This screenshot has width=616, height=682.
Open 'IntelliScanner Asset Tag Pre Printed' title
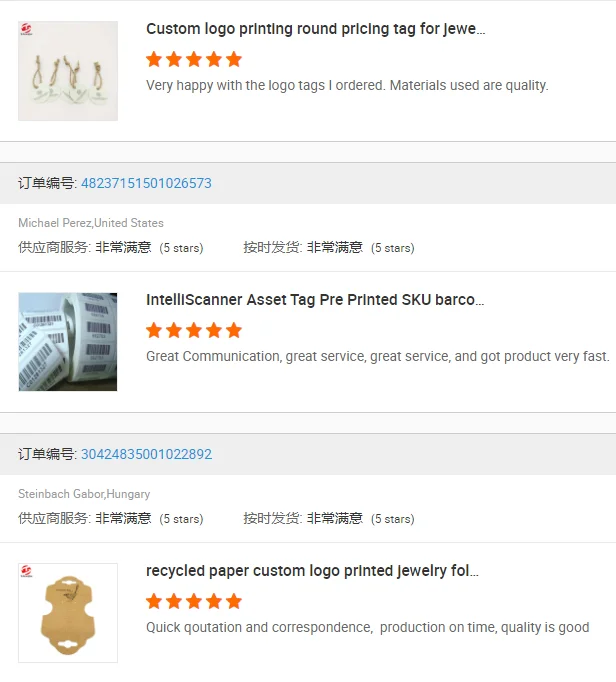pyautogui.click(x=315, y=300)
